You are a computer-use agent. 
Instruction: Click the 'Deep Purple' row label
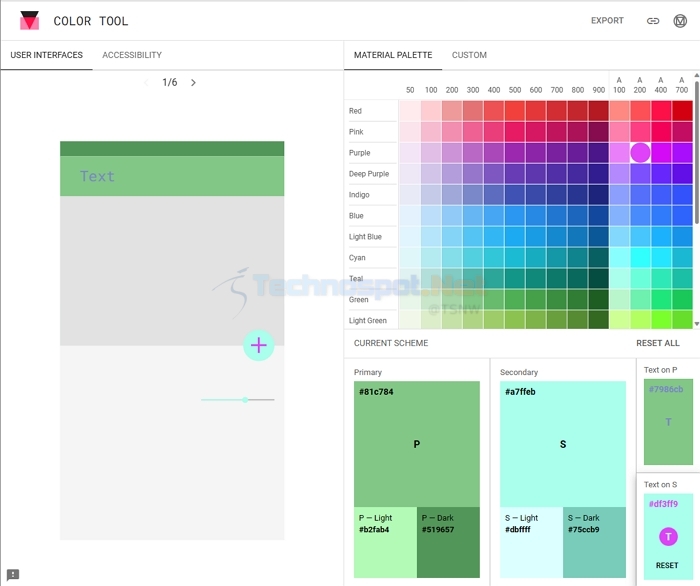click(369, 174)
